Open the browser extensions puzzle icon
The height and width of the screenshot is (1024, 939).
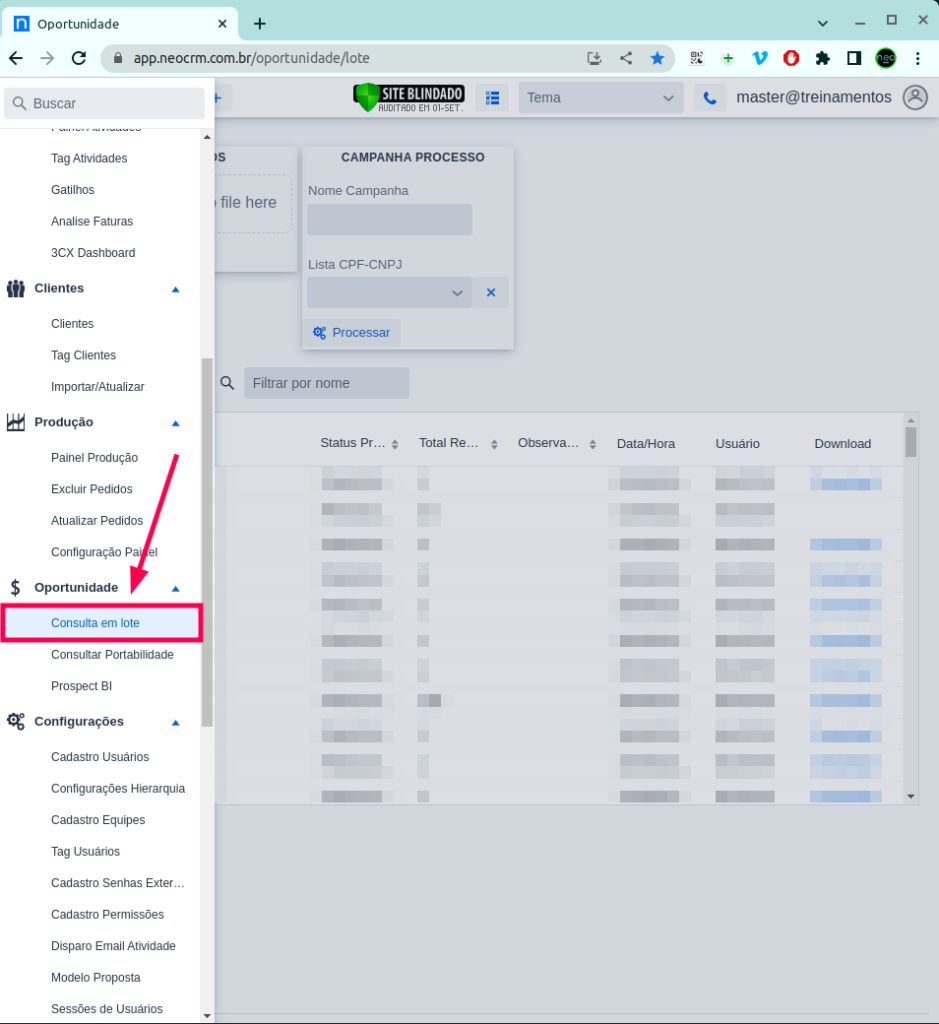click(x=822, y=58)
